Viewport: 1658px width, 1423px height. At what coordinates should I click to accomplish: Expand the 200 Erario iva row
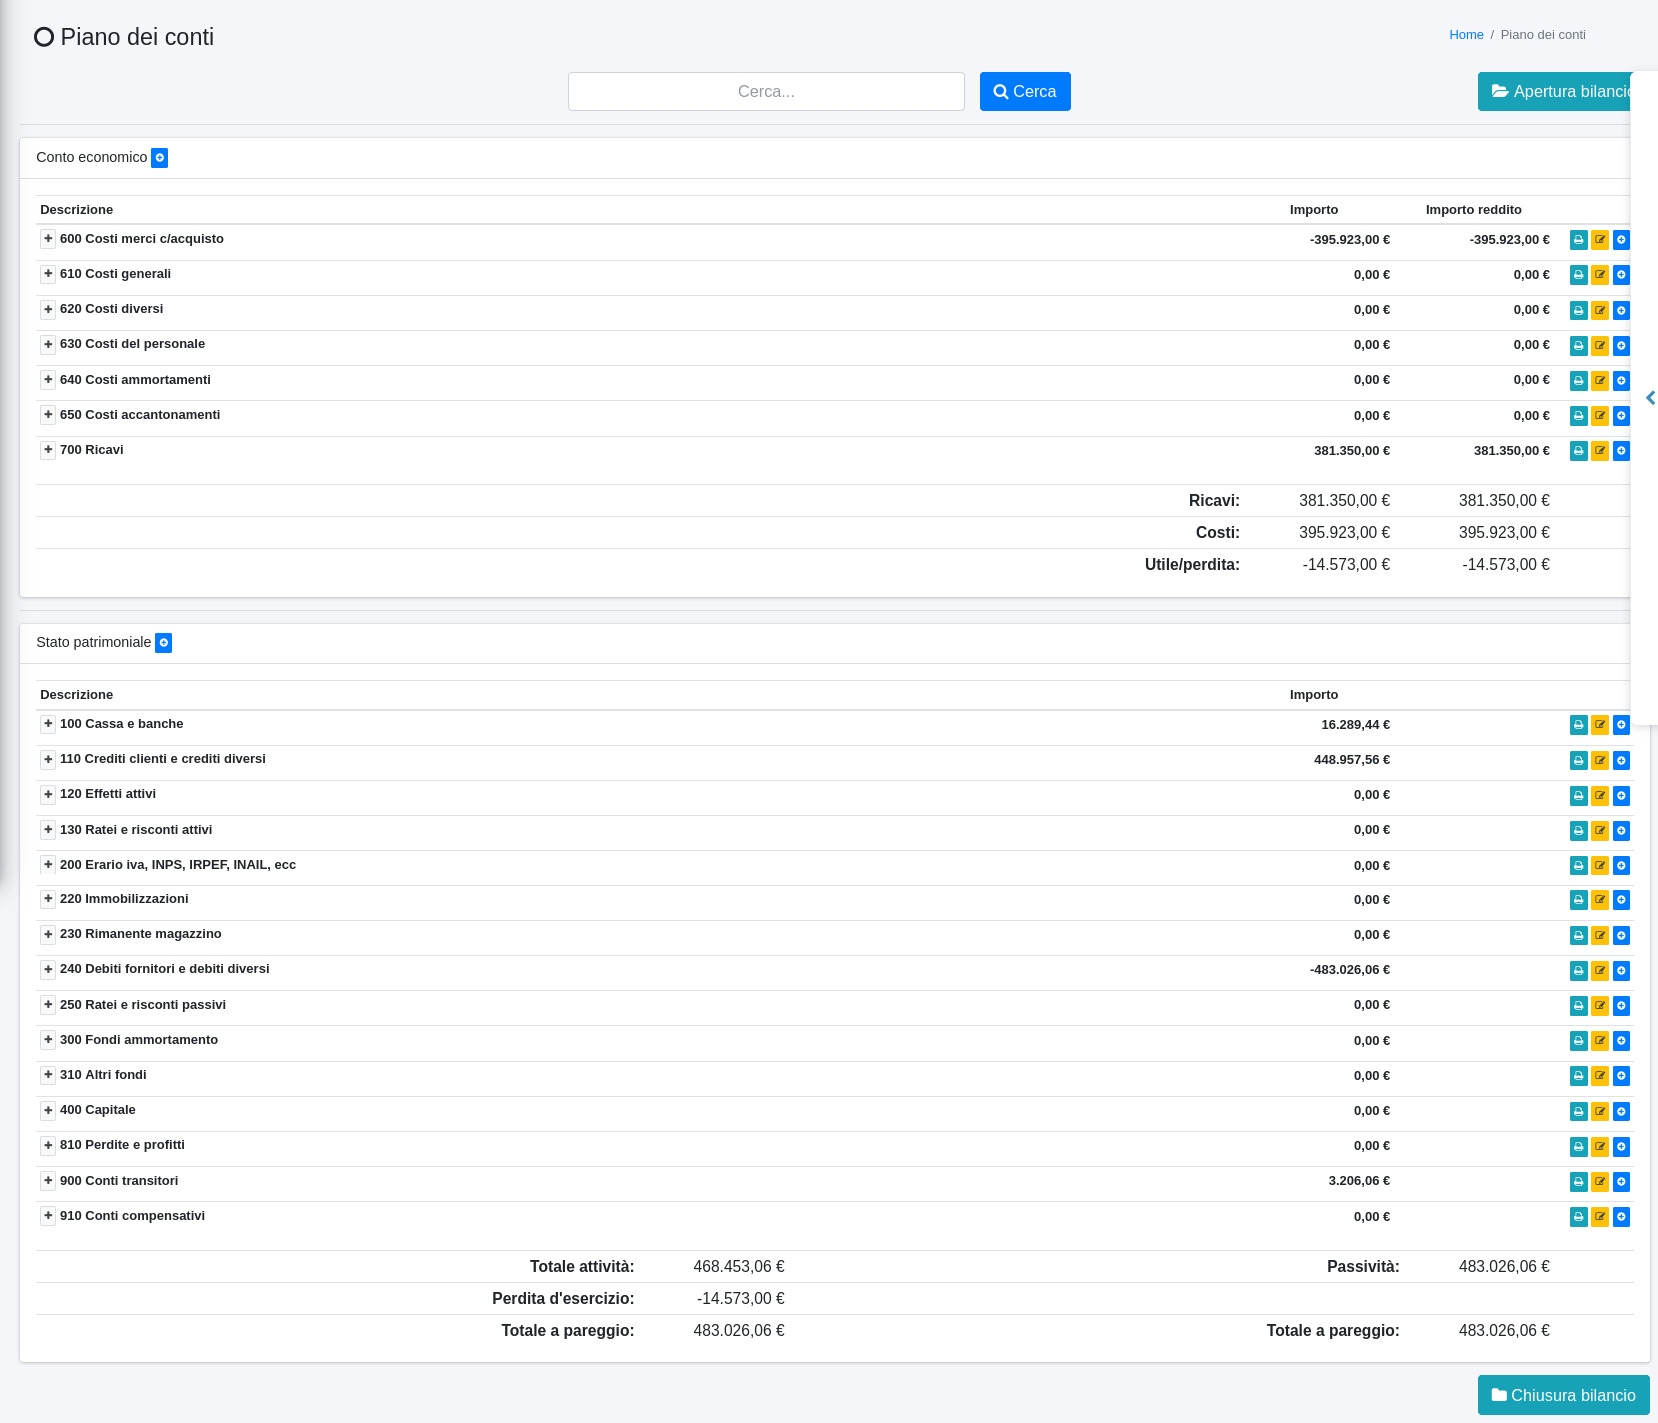tap(48, 865)
